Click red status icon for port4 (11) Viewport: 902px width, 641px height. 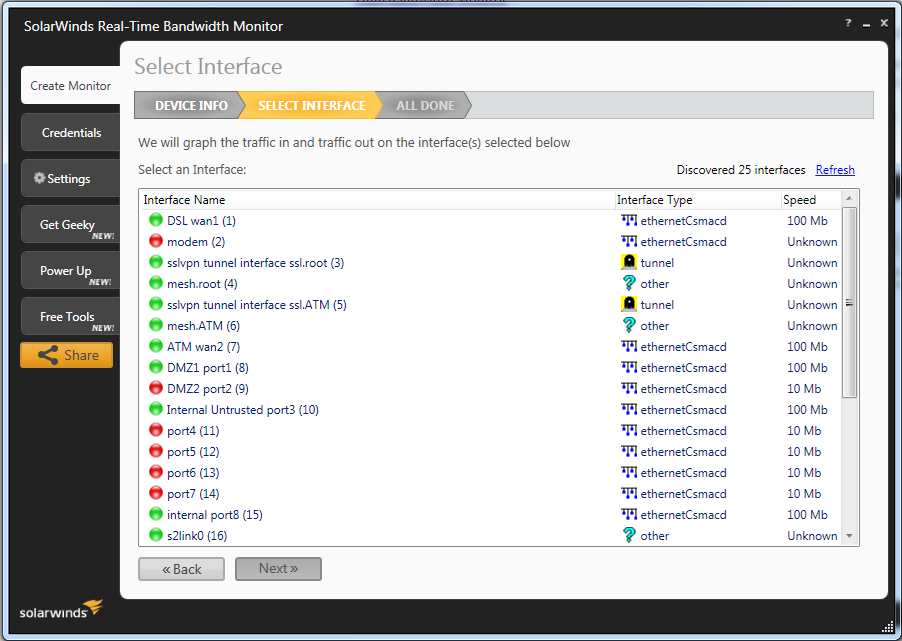(x=156, y=430)
